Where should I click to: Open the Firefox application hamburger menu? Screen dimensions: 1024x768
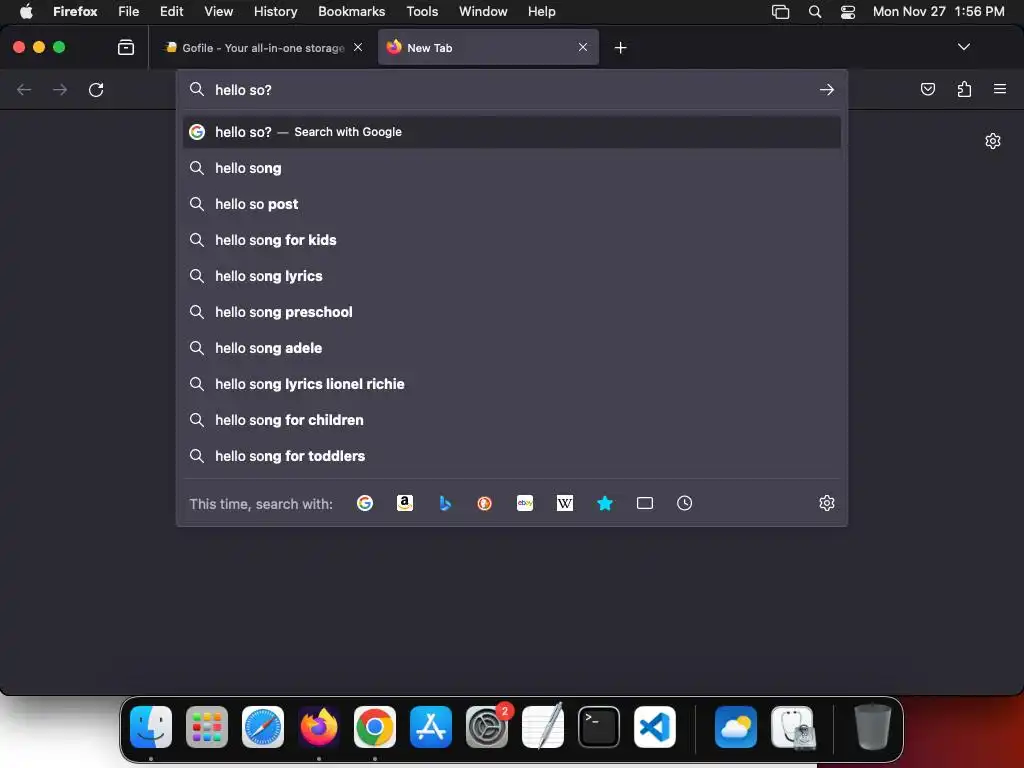point(1000,89)
